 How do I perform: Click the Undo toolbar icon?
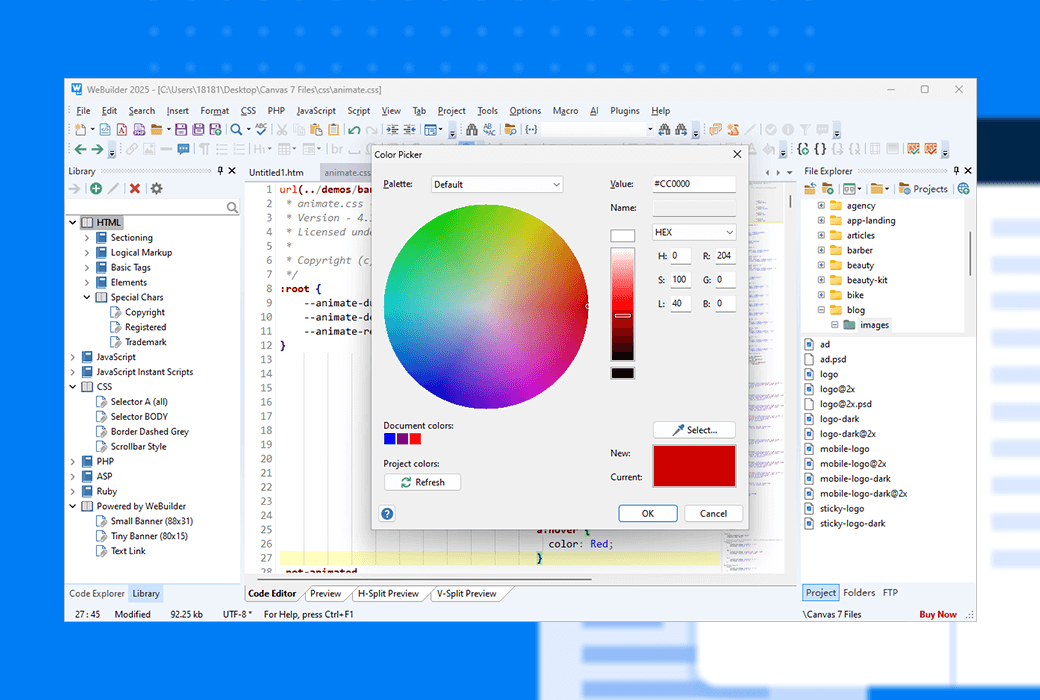[x=354, y=130]
